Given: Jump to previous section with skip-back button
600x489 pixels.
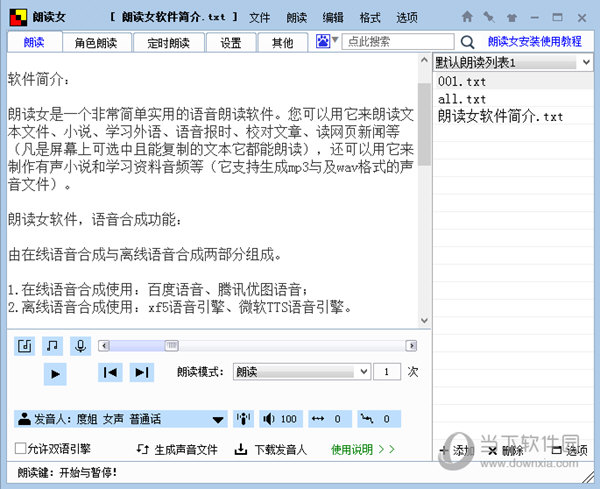Looking at the screenshot, I should [x=110, y=373].
